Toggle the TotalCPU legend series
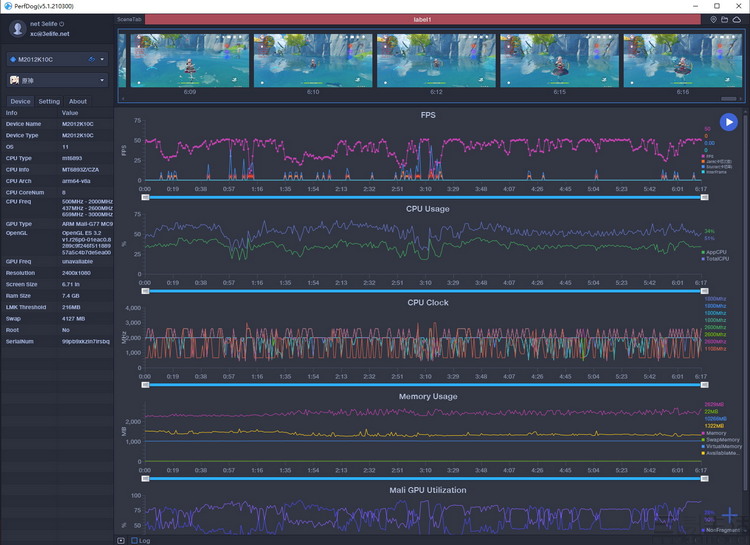Viewport: 750px width, 545px height. [x=715, y=259]
